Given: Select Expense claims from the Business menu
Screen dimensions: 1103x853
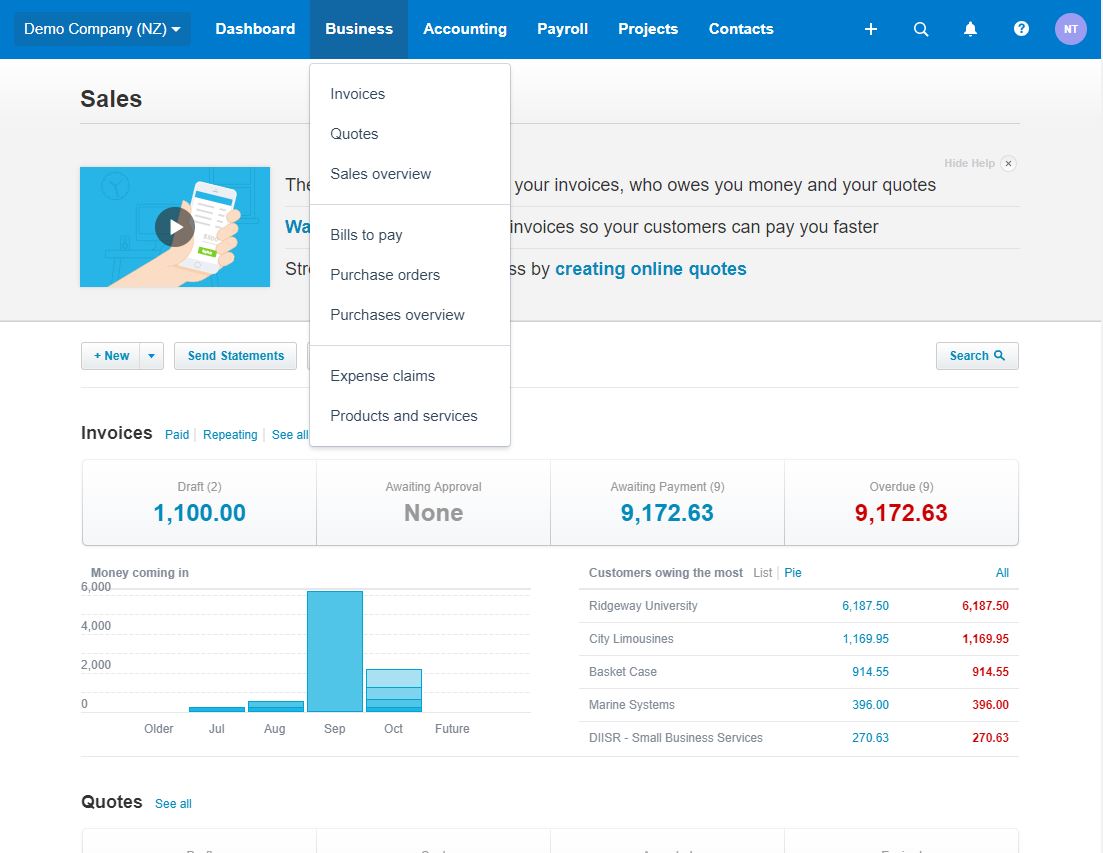Looking at the screenshot, I should [x=382, y=375].
